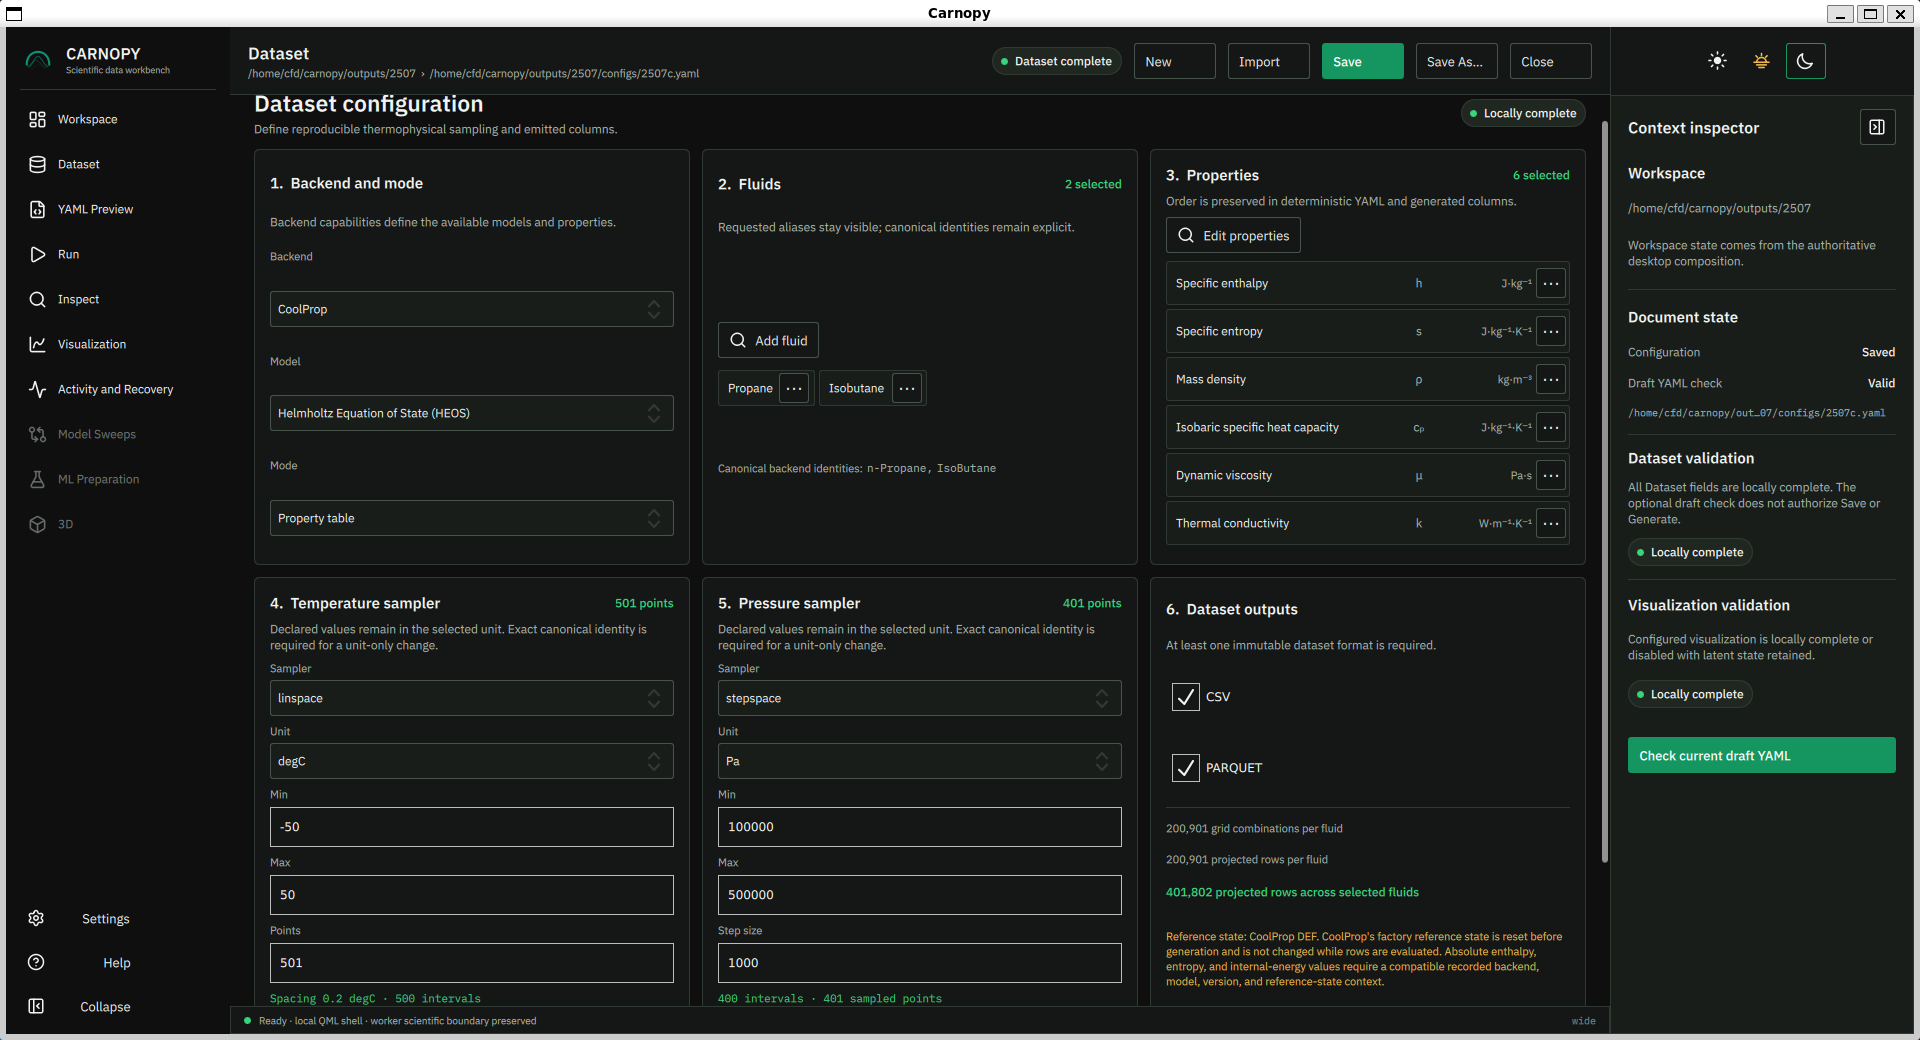Screen dimensions: 1920x1040
Task: Open options menu for Propane fluid
Action: [794, 388]
